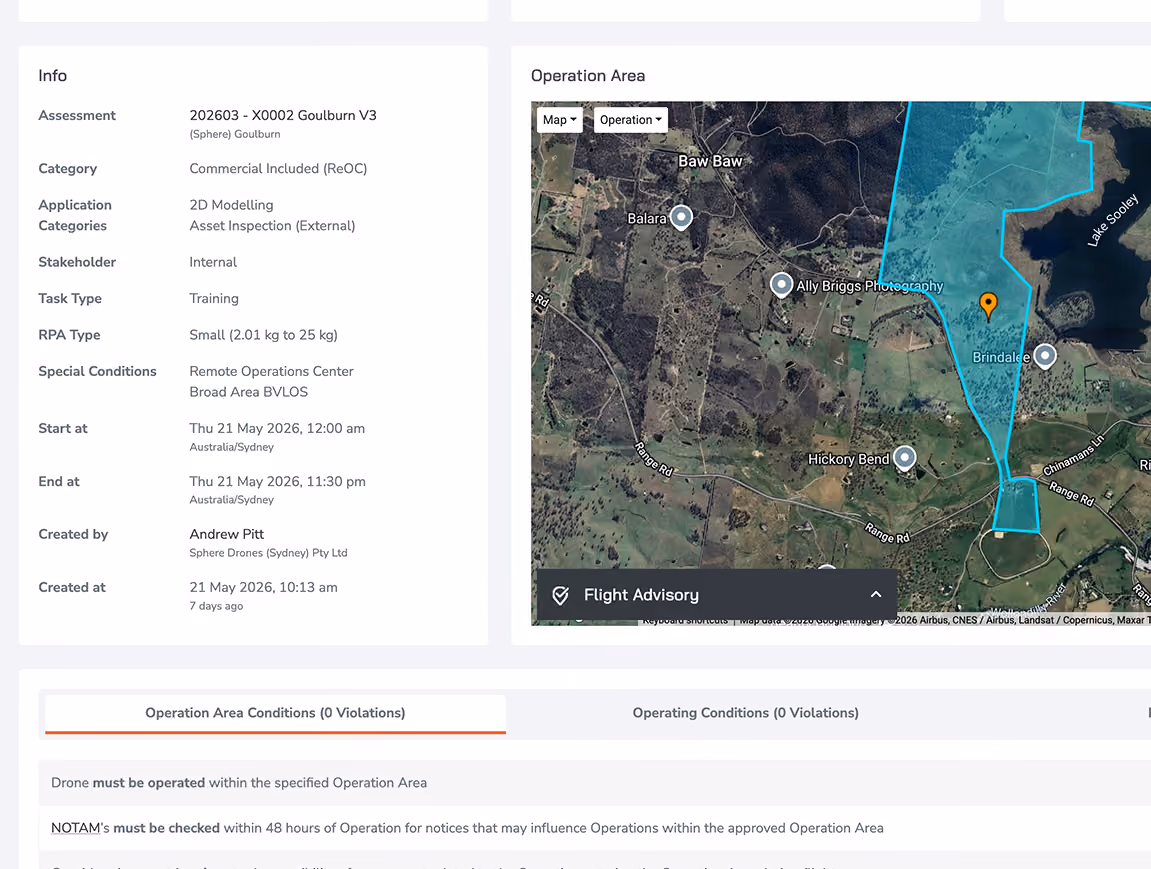Select the Remote Operations Center condition
The width and height of the screenshot is (1151, 869).
[272, 371]
